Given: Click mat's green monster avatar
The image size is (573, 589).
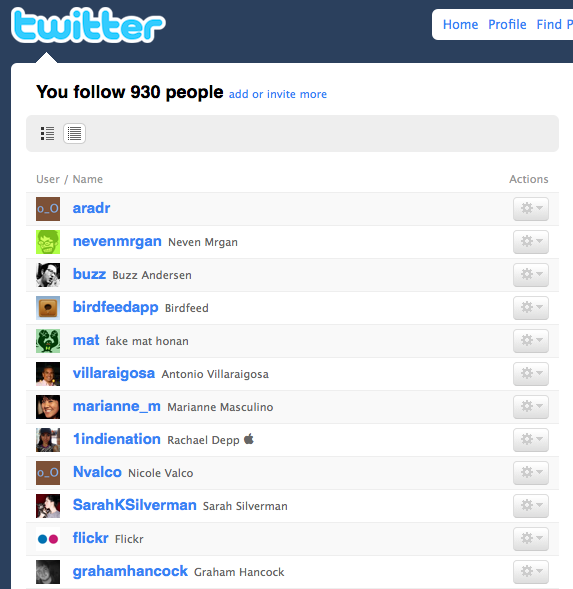Looking at the screenshot, I should [48, 341].
